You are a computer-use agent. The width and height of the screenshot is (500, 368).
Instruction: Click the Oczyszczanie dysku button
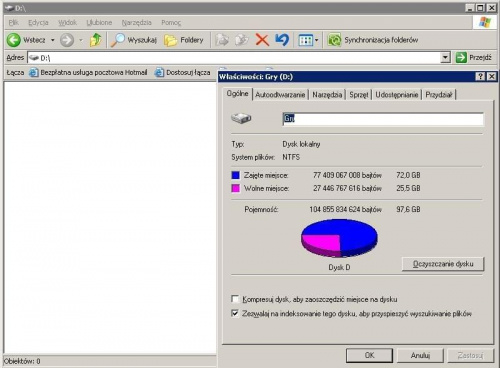(443, 264)
